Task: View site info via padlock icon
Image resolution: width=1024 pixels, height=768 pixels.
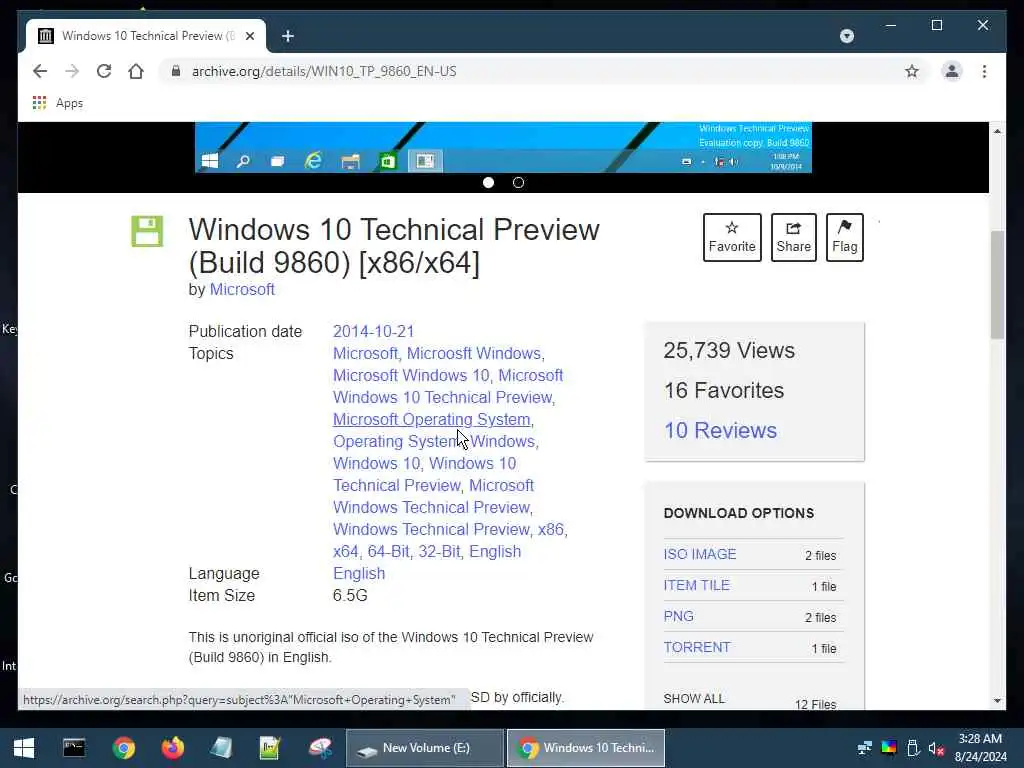Action: point(176,71)
